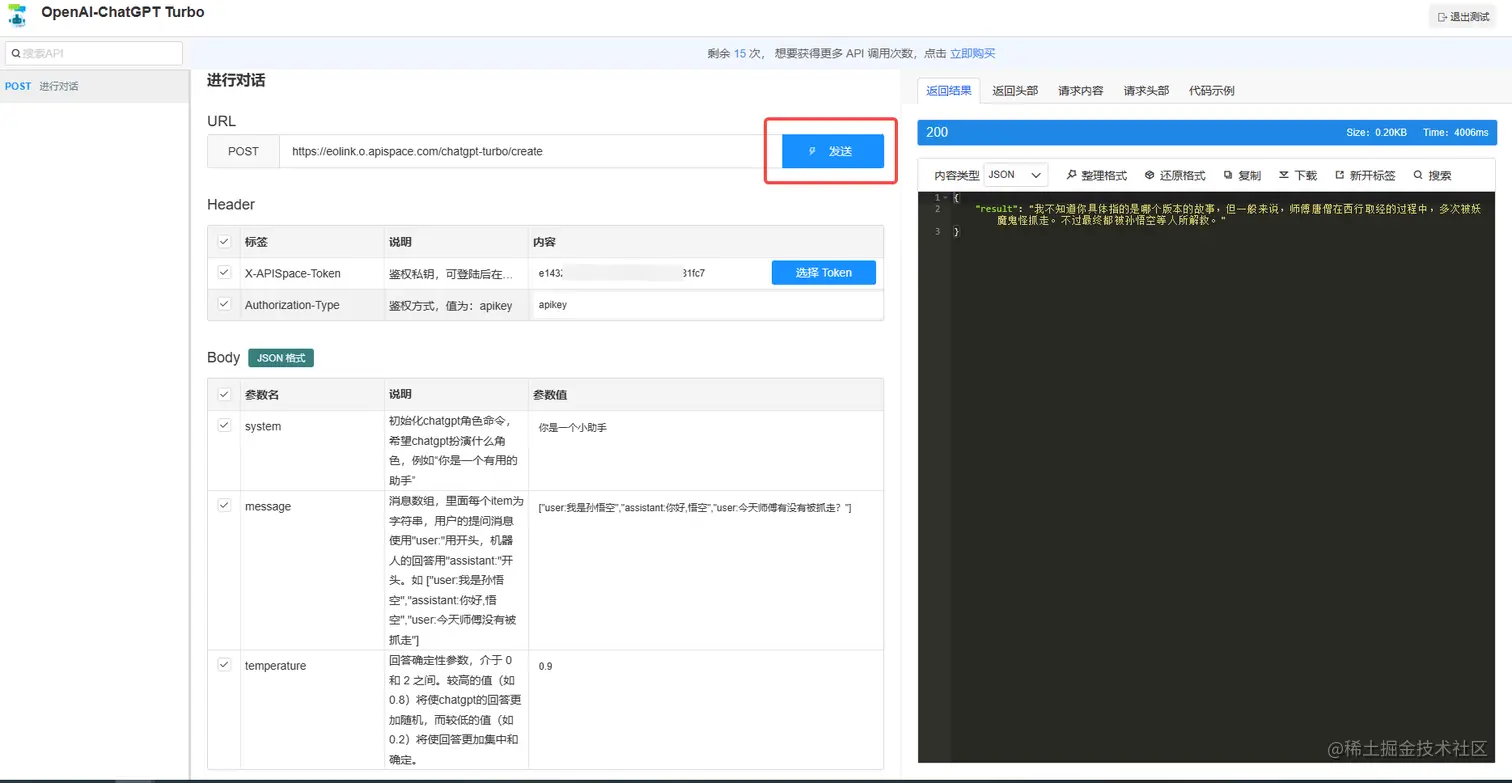Screen dimensions: 1512x783
Task: Toggle the Header select-all checkbox
Action: pos(224,241)
